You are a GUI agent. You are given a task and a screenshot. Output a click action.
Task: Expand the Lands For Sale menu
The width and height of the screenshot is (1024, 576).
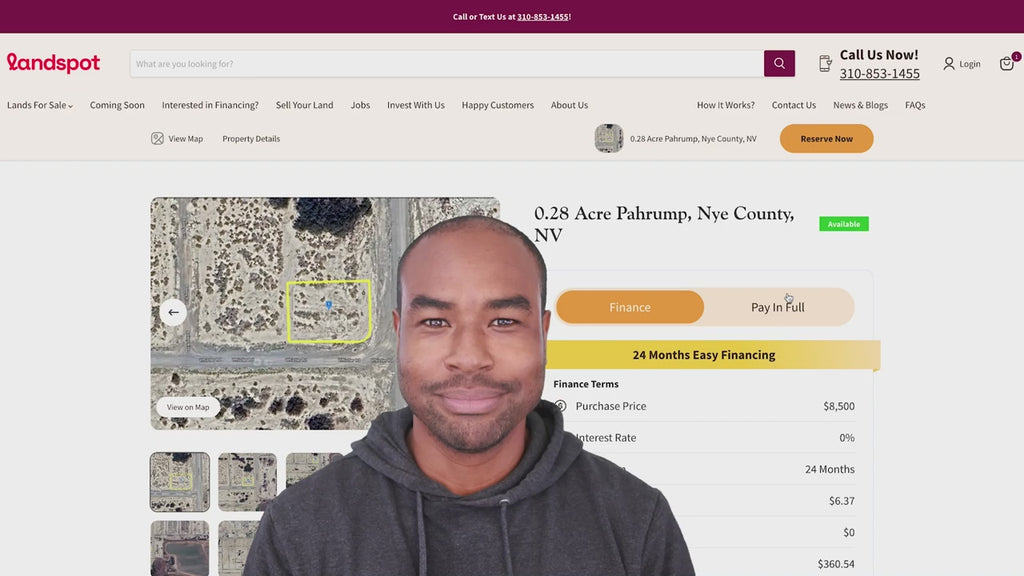40,105
